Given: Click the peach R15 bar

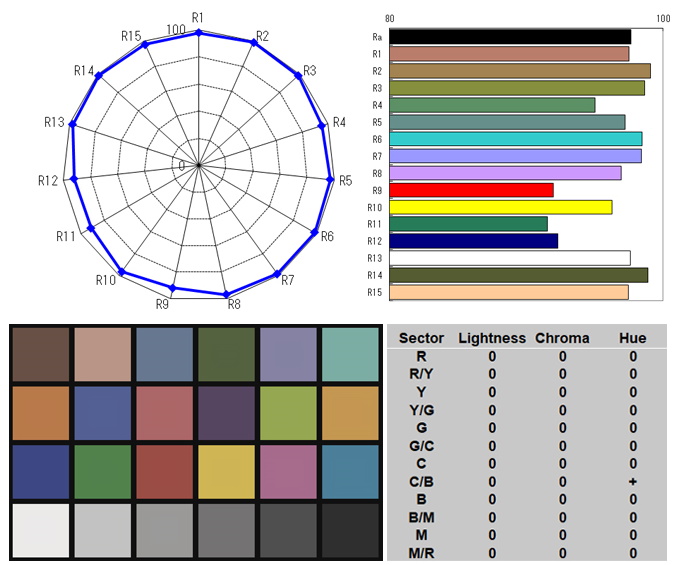Looking at the screenshot, I should point(509,292).
